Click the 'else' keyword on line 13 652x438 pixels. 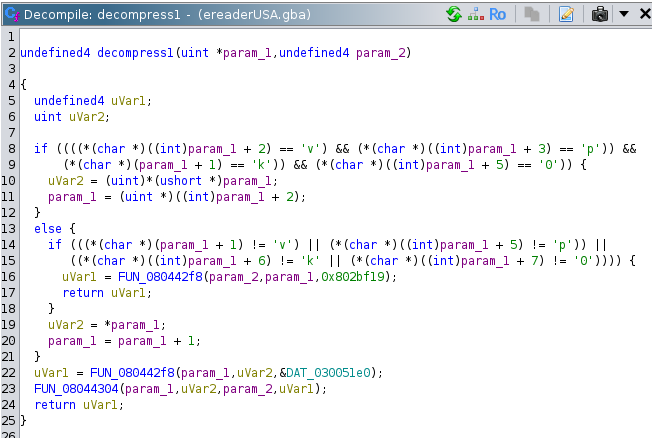coord(48,229)
